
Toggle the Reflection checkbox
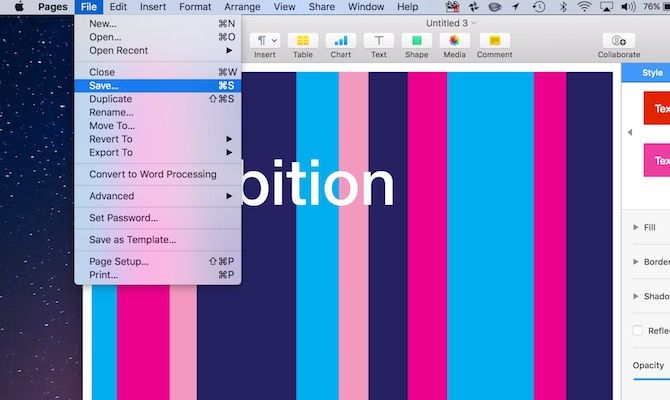tap(638, 330)
